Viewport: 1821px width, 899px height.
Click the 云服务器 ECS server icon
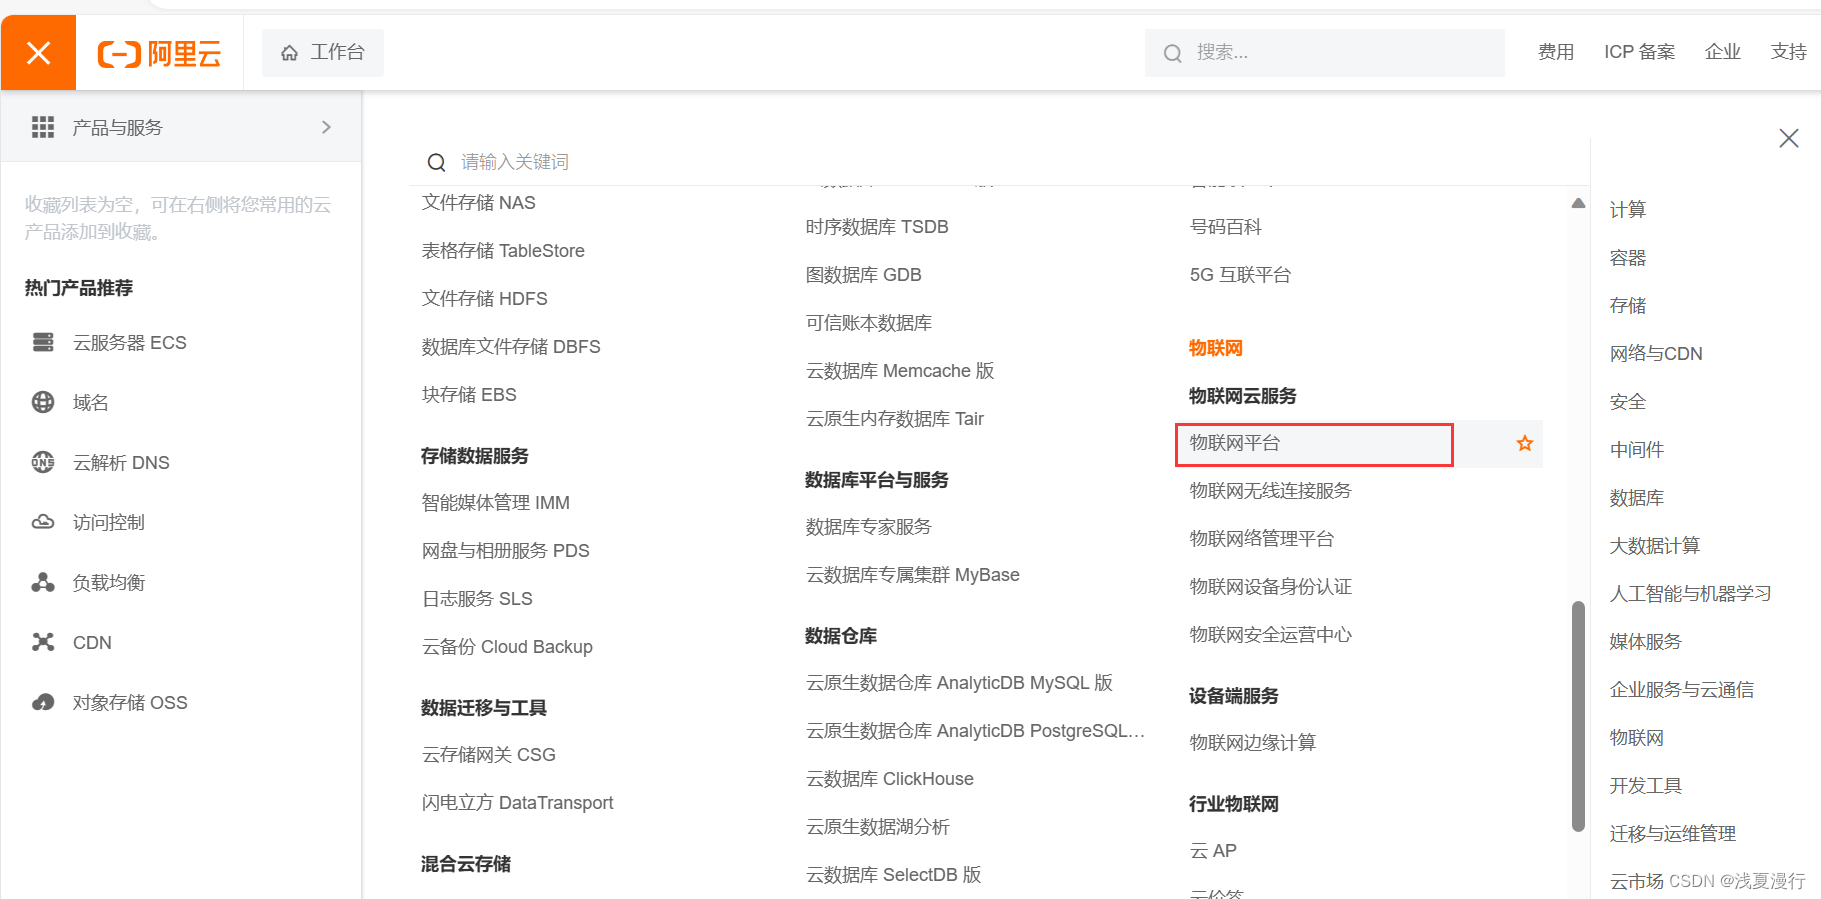click(x=43, y=342)
